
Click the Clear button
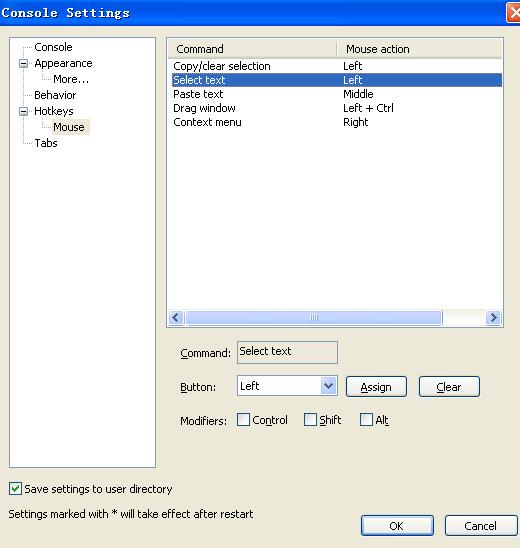pos(449,387)
